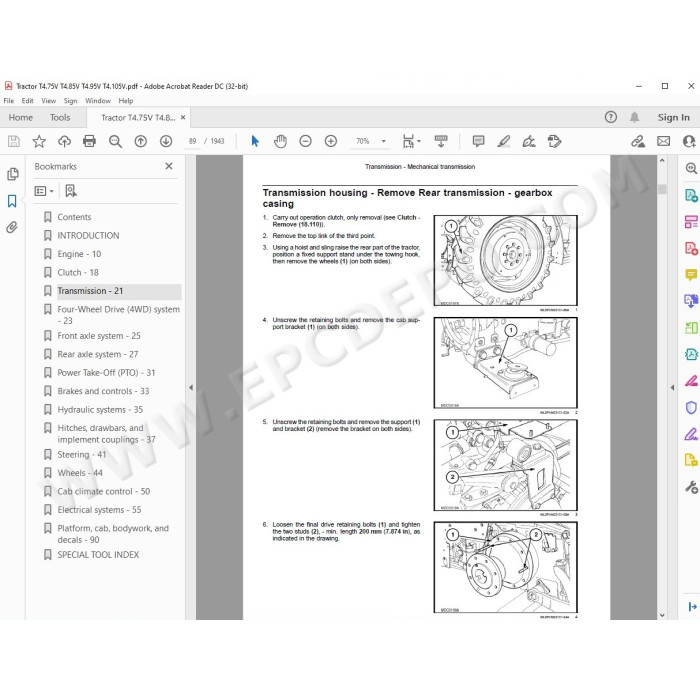Image resolution: width=700 pixels, height=700 pixels.
Task: Jump to Clutch - 18 bookmark
Action: tap(78, 272)
